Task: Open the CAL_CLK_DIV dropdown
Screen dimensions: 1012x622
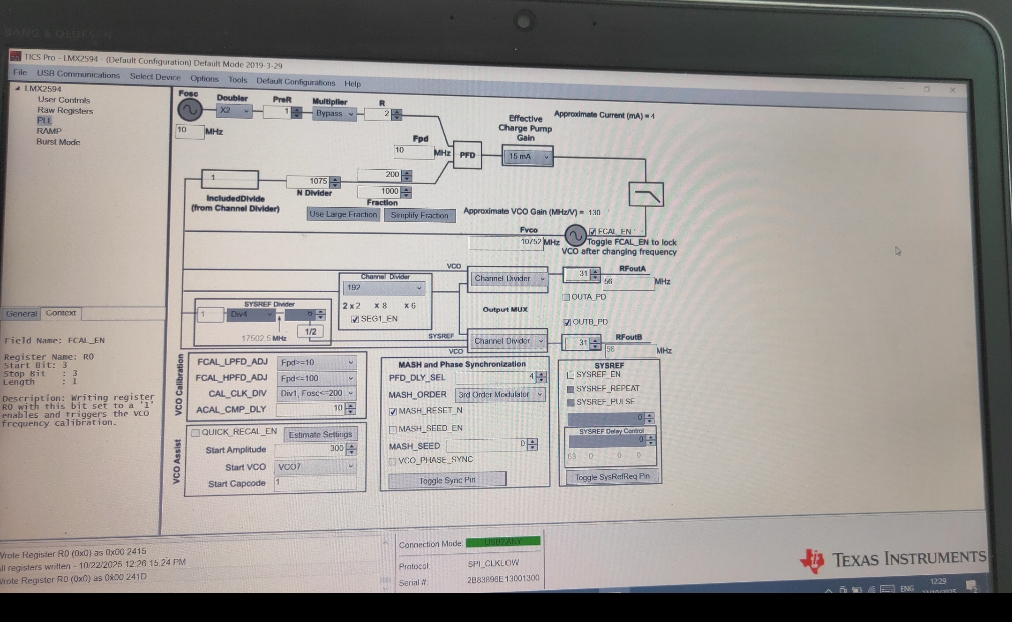Action: (317, 393)
